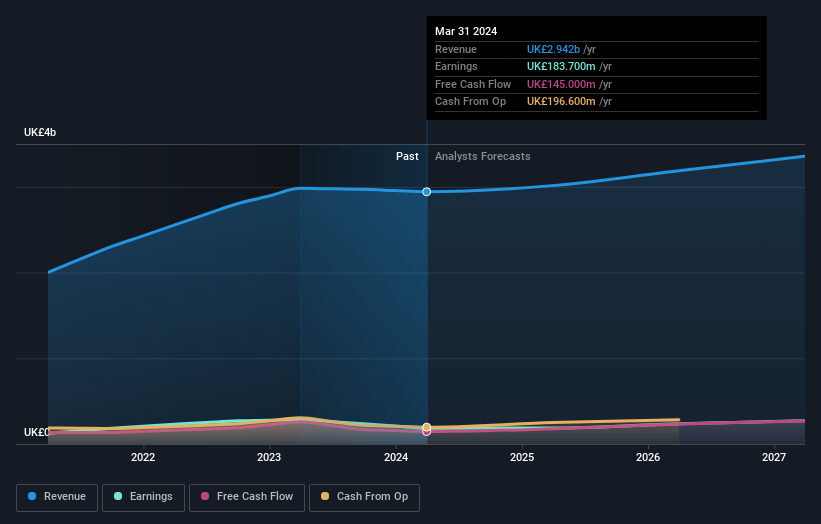Click the UK£183.700m earnings value

click(x=561, y=66)
